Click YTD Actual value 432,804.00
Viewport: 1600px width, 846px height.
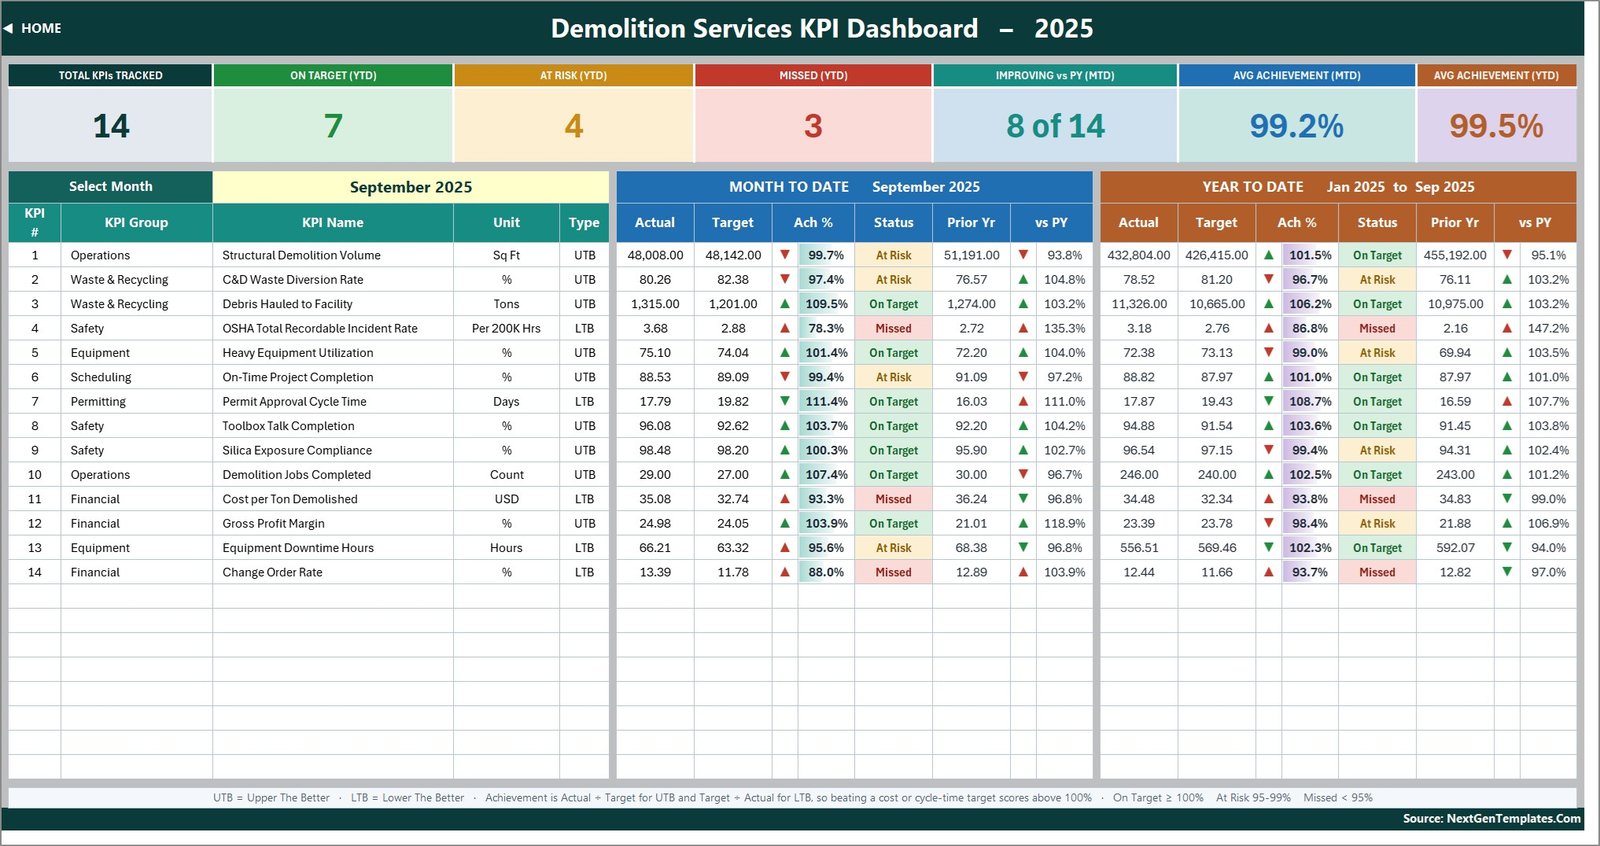[x=1139, y=255]
